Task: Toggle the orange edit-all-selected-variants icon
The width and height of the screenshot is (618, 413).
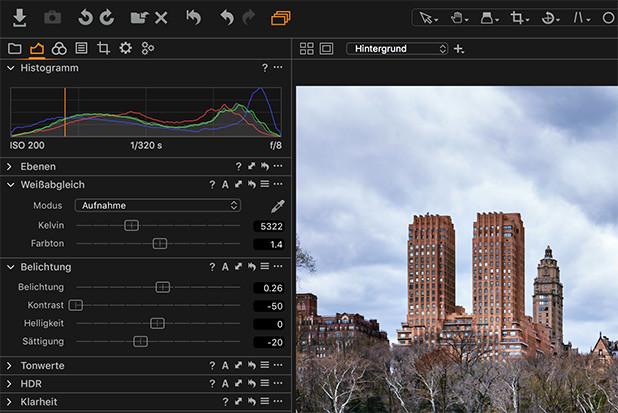Action: pos(281,18)
